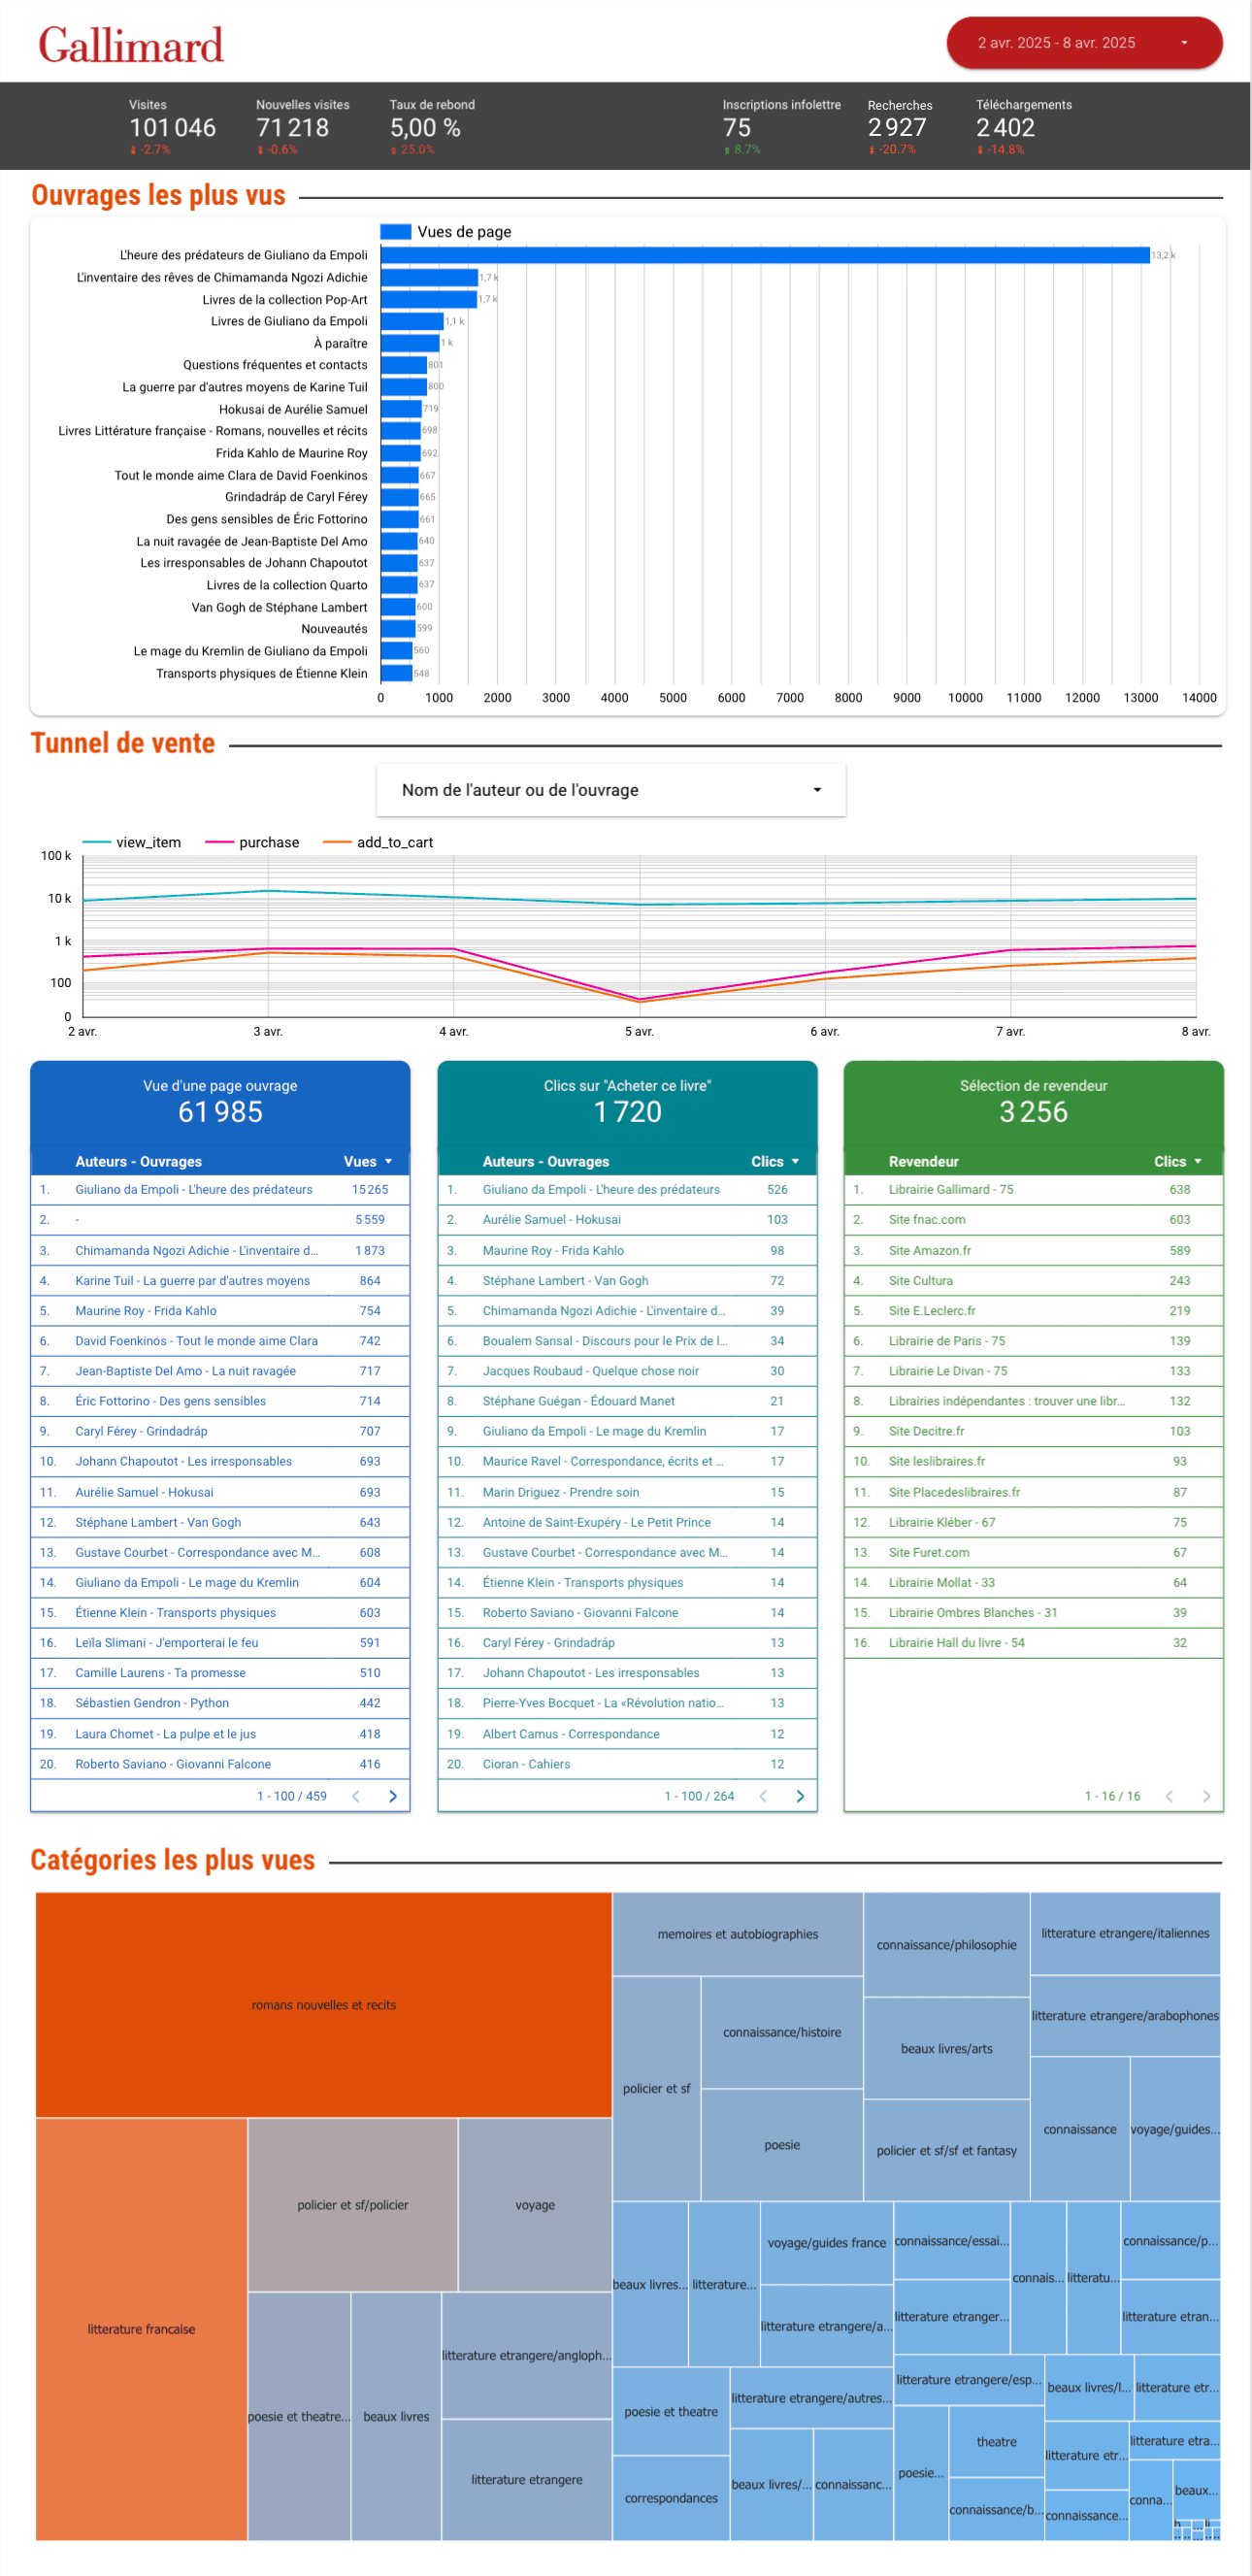Image resolution: width=1252 pixels, height=2576 pixels.
Task: Go to next page of 'Acheter ce livre' clicks table
Action: (x=799, y=1796)
